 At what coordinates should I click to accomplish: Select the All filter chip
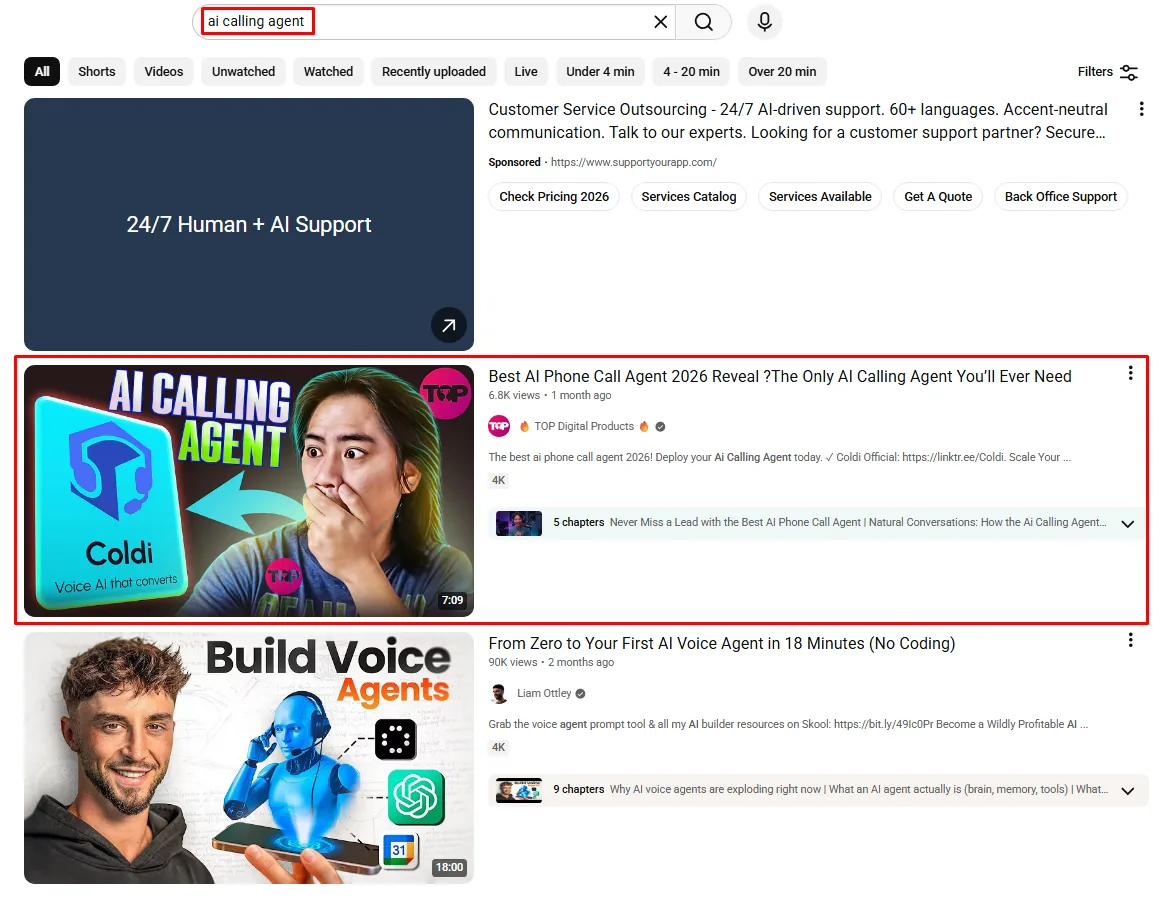click(42, 72)
